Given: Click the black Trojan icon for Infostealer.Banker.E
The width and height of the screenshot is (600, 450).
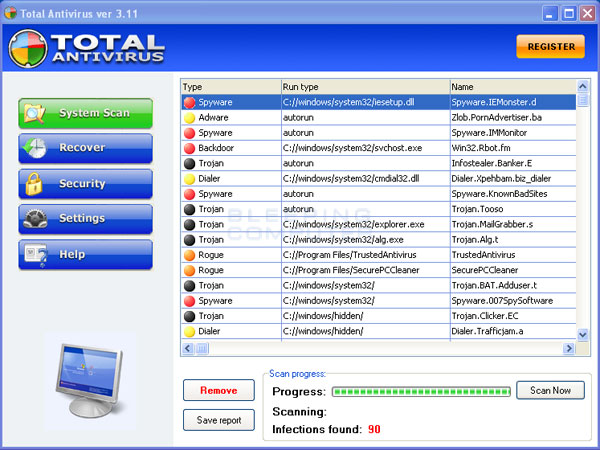Looking at the screenshot, I should coord(189,163).
